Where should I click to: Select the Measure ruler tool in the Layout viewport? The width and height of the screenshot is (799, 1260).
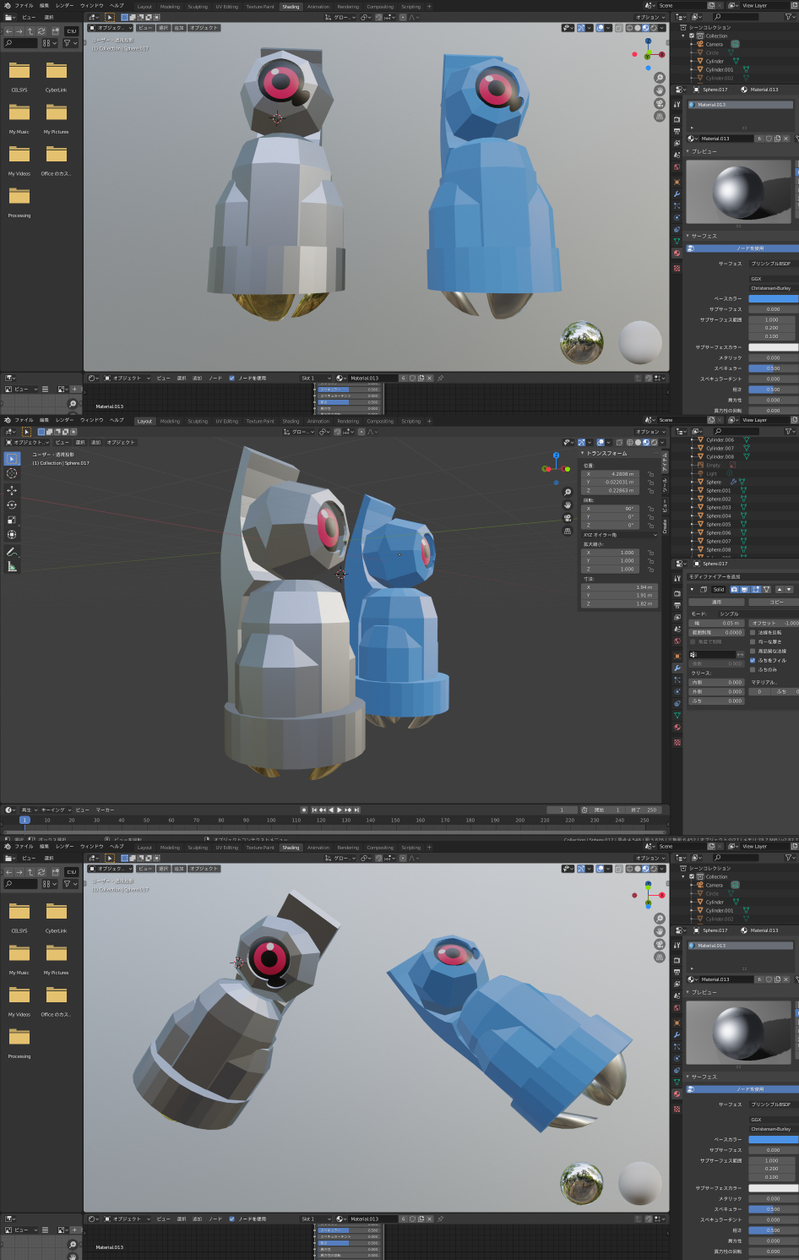point(12,567)
